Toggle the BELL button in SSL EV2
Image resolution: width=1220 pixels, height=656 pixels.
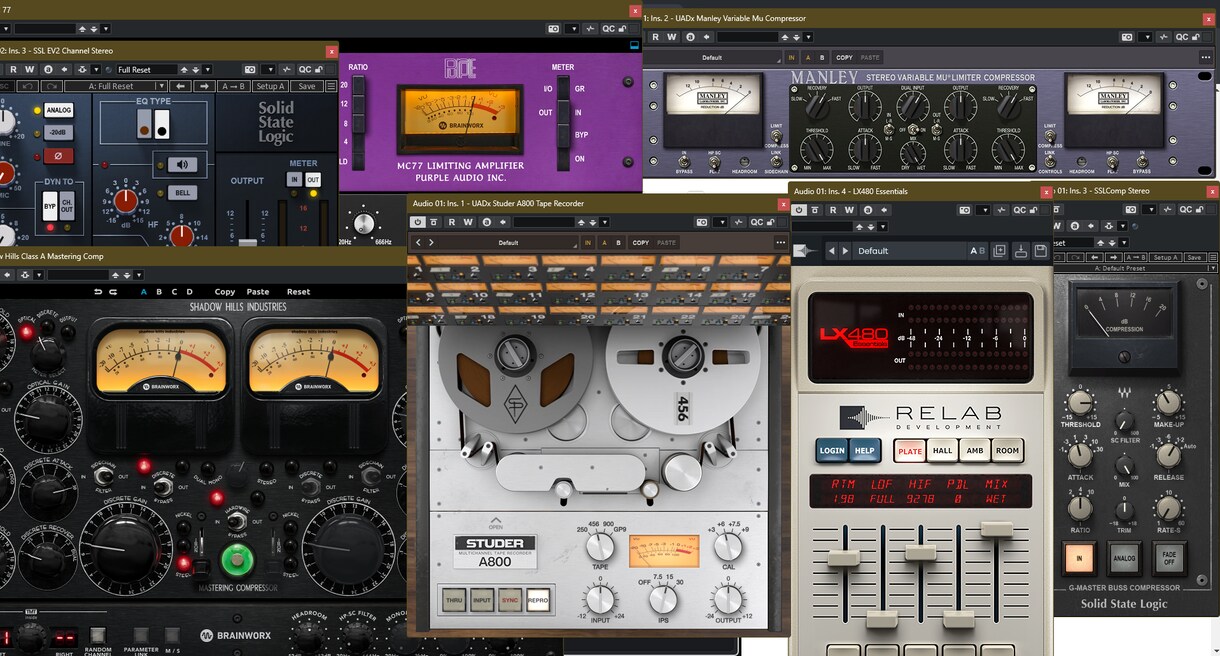pos(182,192)
